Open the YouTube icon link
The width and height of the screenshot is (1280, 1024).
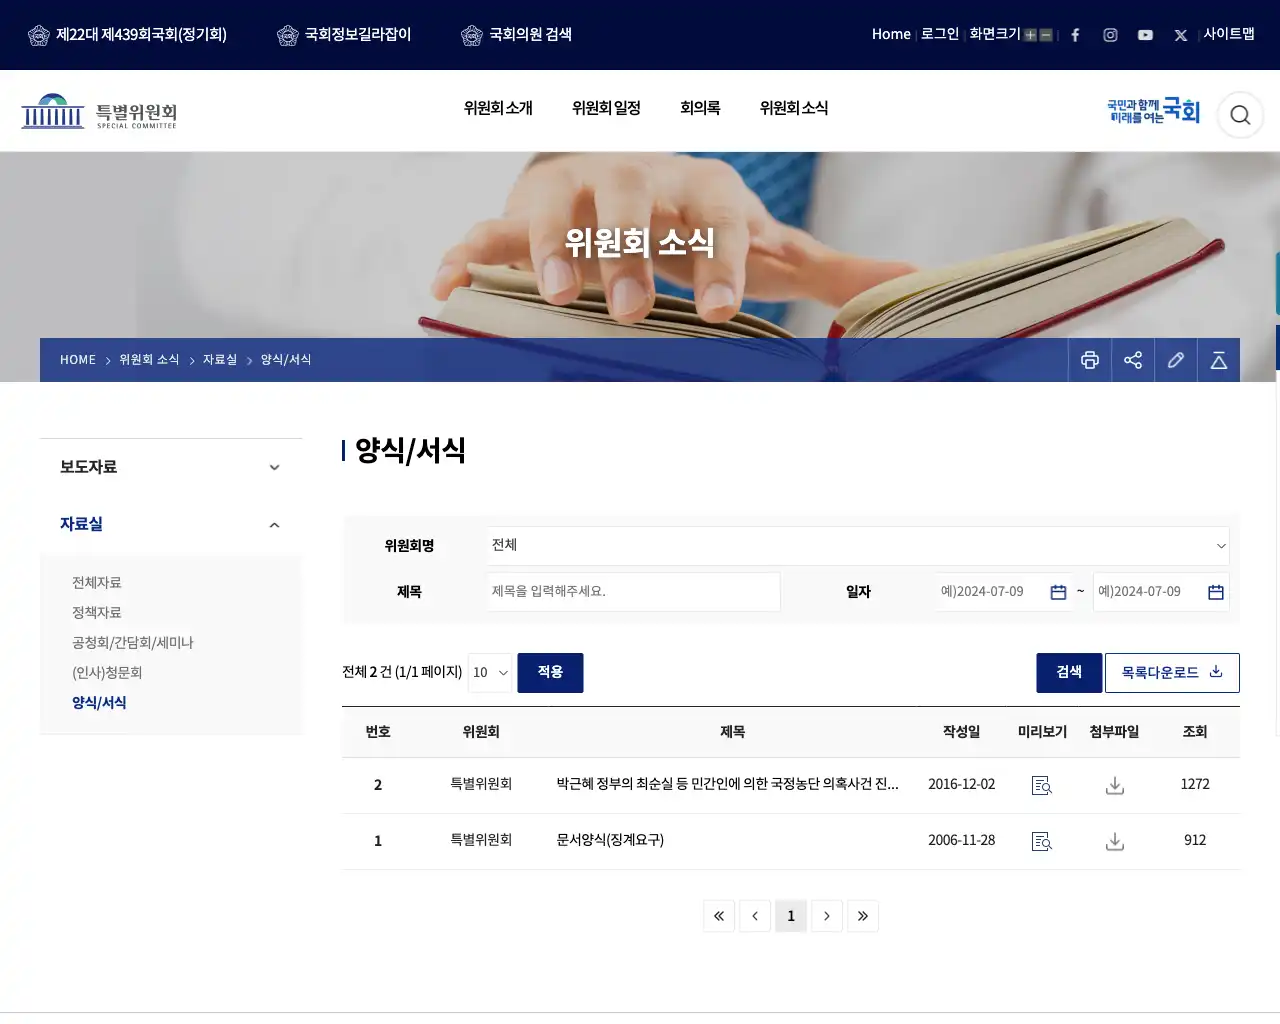point(1145,35)
